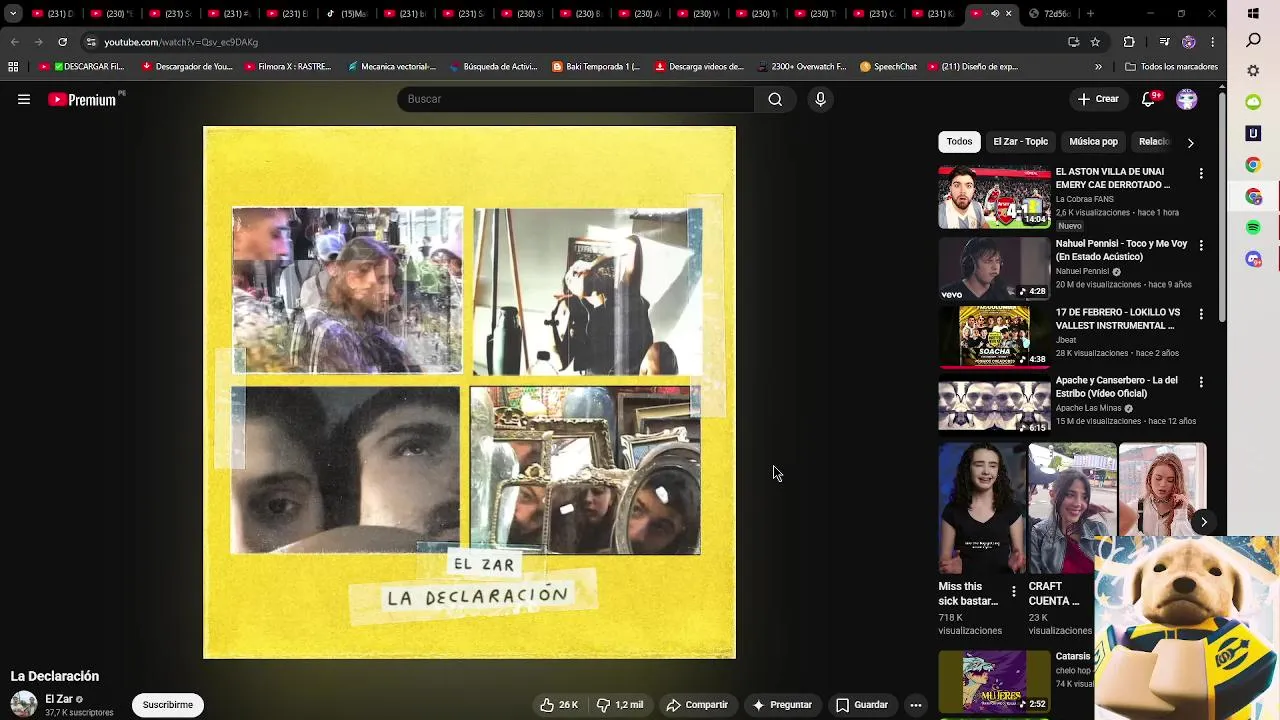Click the Buscar search field
This screenshot has width=1280, height=720.
pos(576,99)
